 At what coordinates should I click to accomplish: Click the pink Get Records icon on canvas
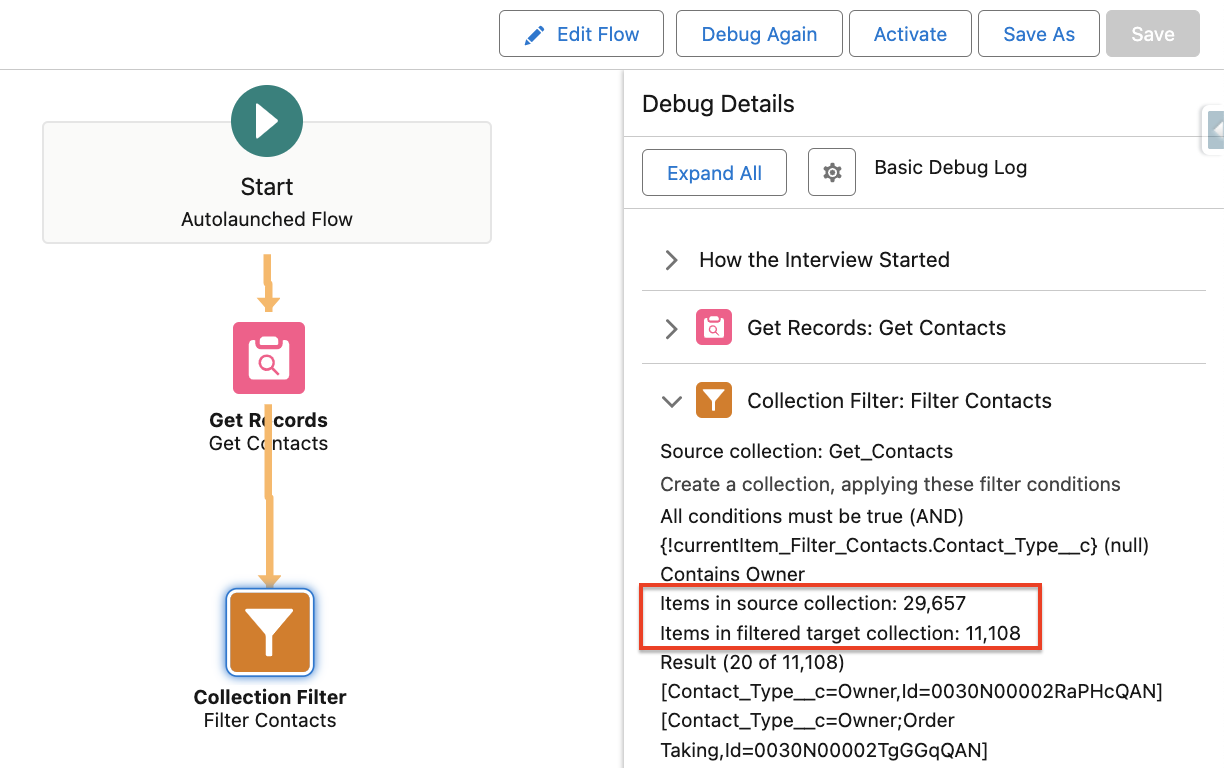click(267, 358)
